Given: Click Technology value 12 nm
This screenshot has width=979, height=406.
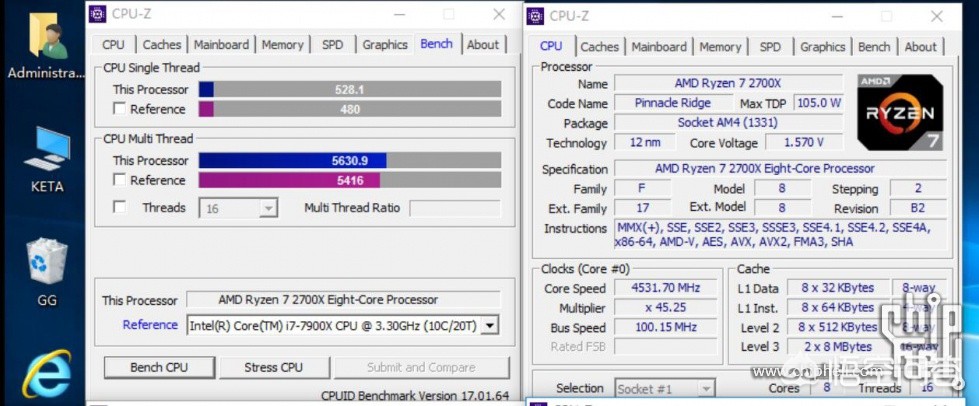Looking at the screenshot, I should pyautogui.click(x=645, y=142).
